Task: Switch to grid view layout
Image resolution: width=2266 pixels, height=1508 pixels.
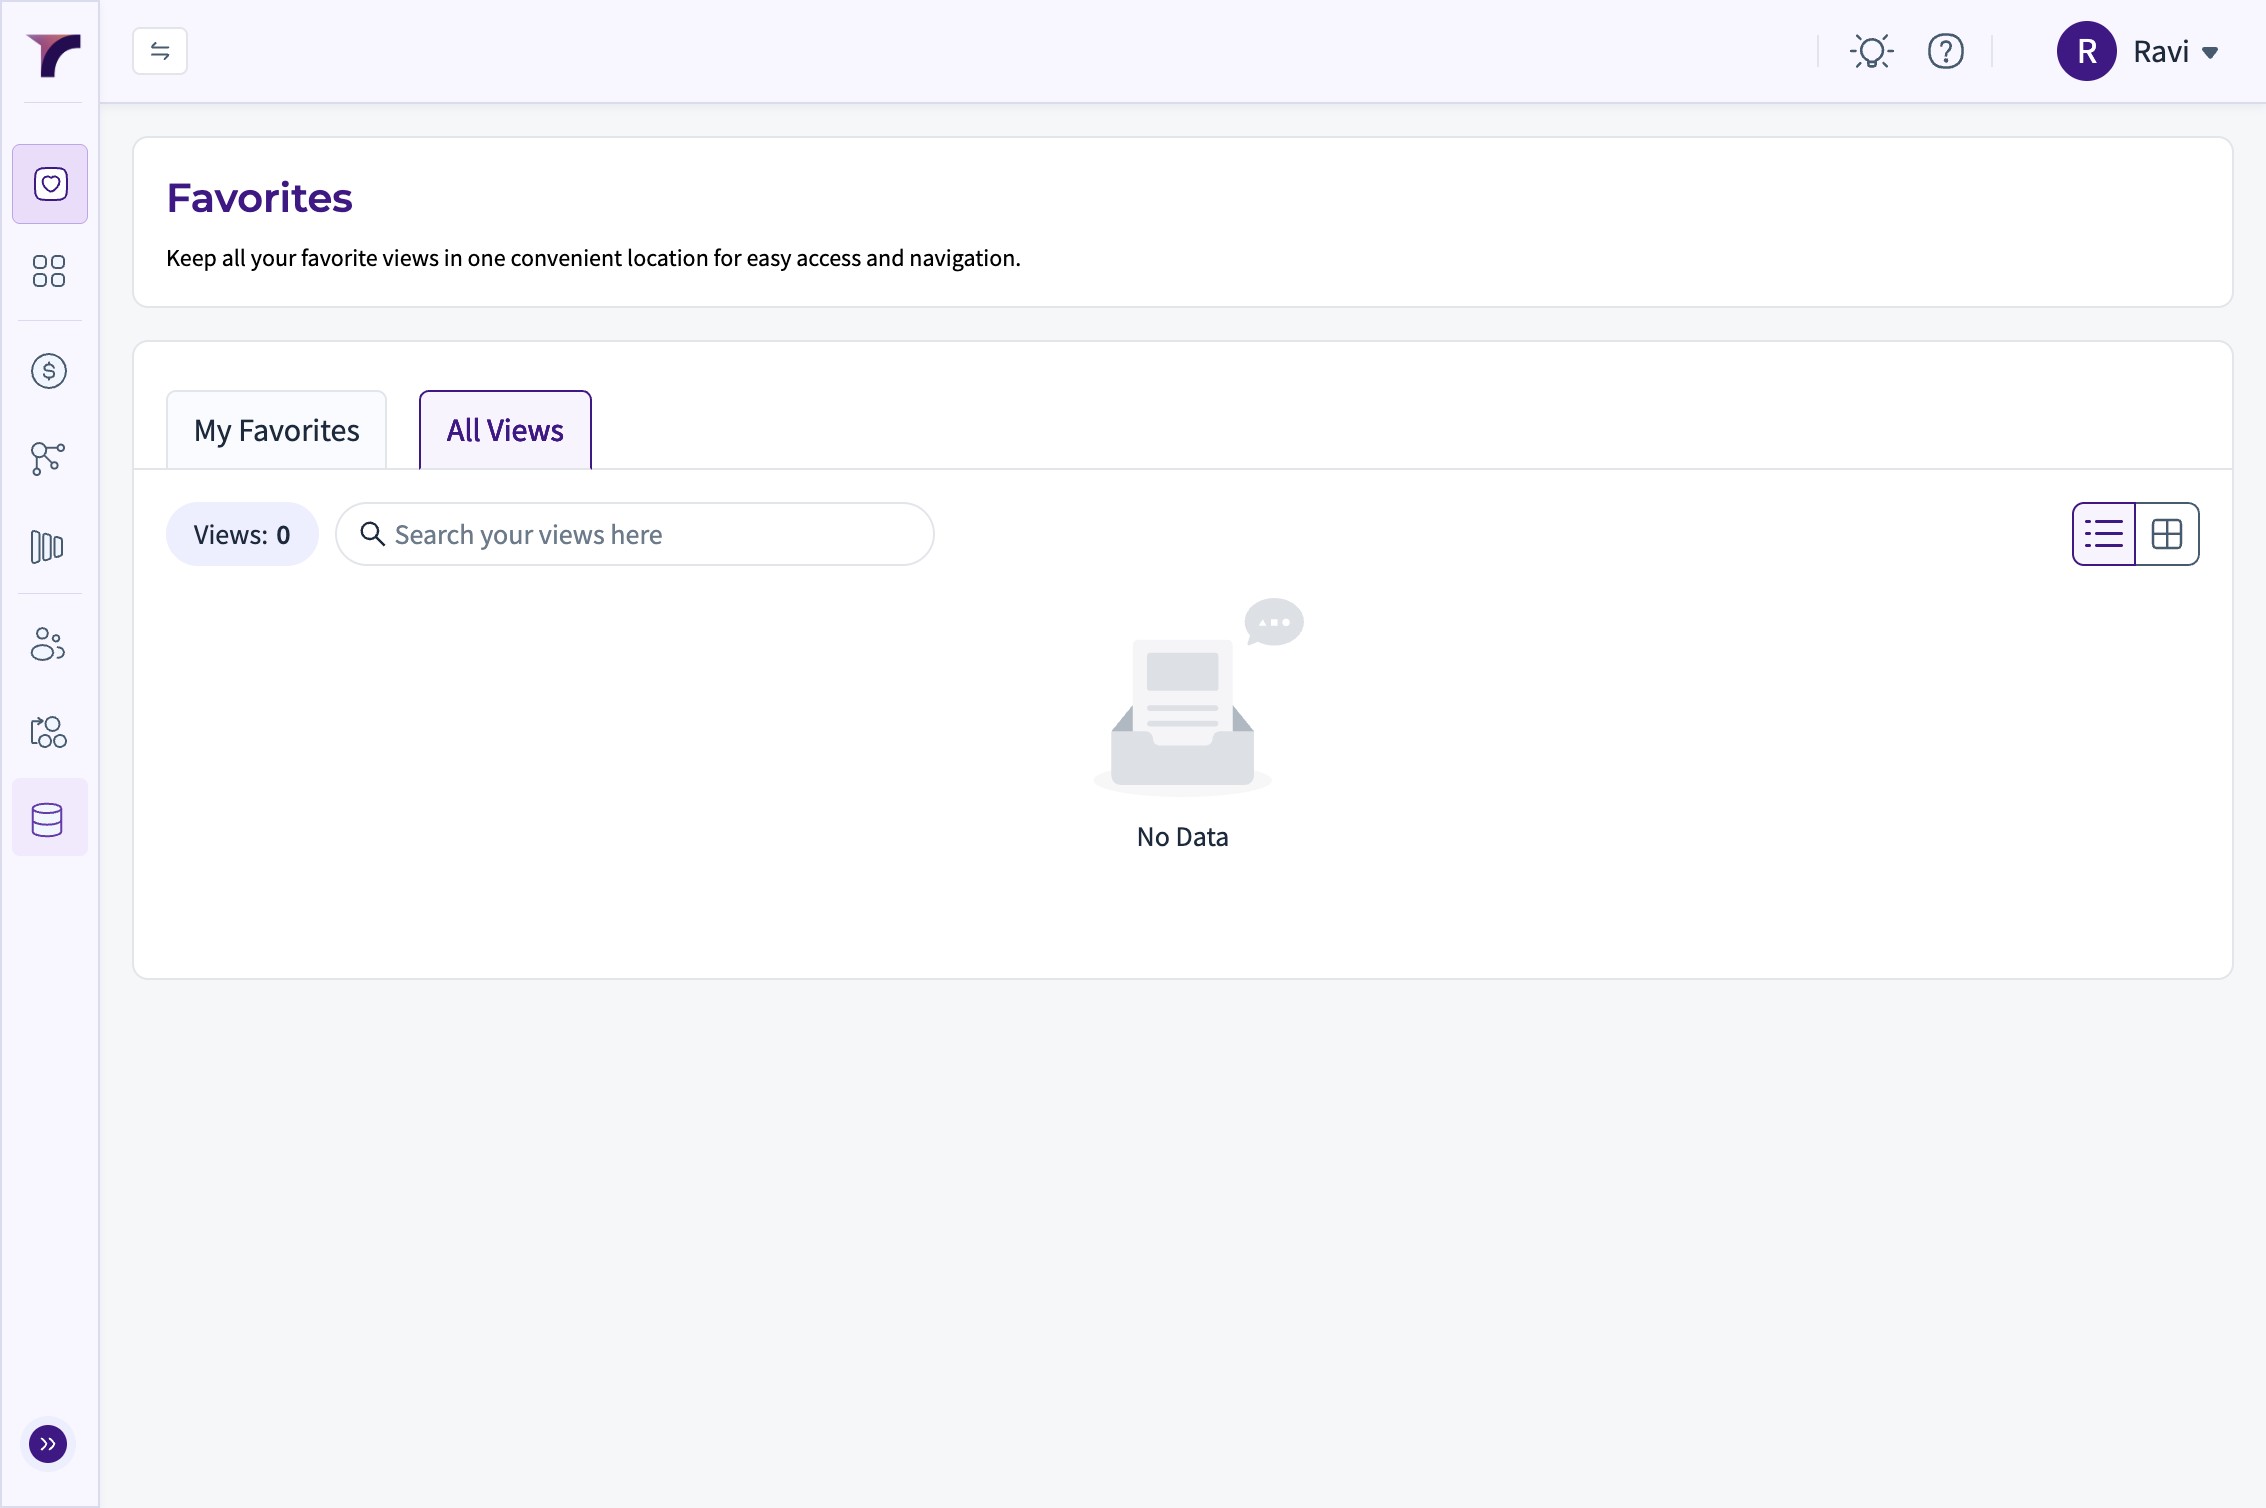Action: point(2167,534)
